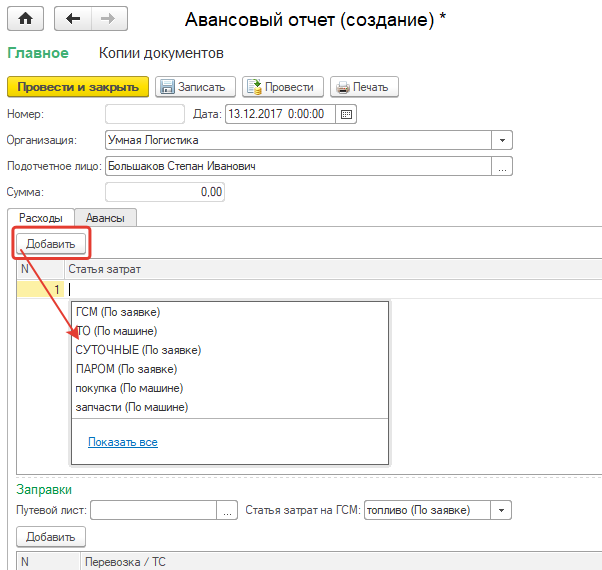Click the Провести button
This screenshot has height=570, width=602.
(283, 87)
